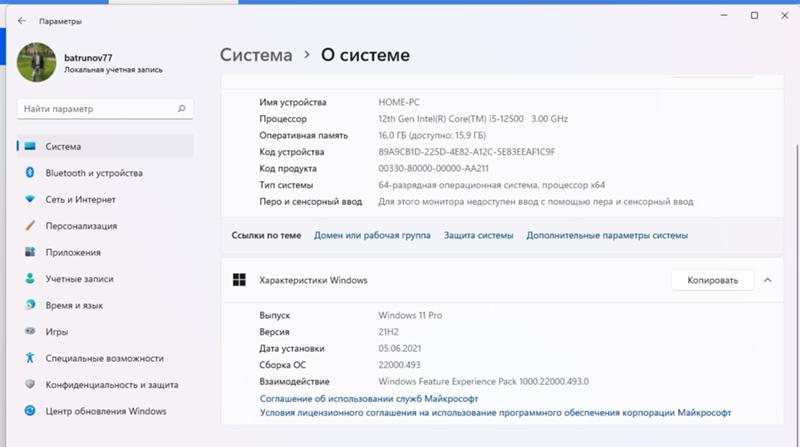Go back with the arrow icon
This screenshot has width=800, height=447.
tap(21, 21)
